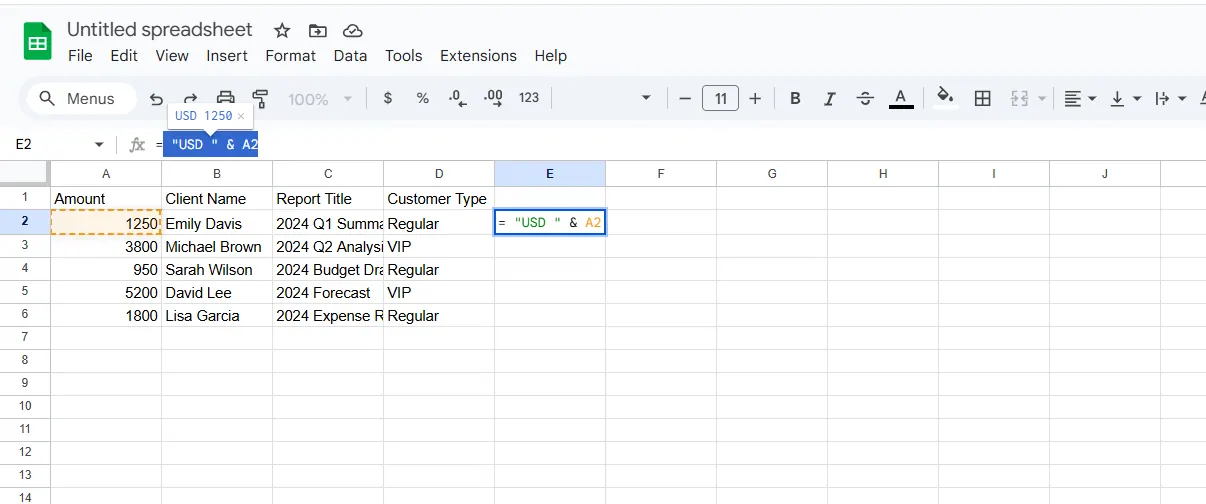This screenshot has width=1206, height=504.
Task: Click the undo arrow in the toolbar
Action: (x=156, y=98)
